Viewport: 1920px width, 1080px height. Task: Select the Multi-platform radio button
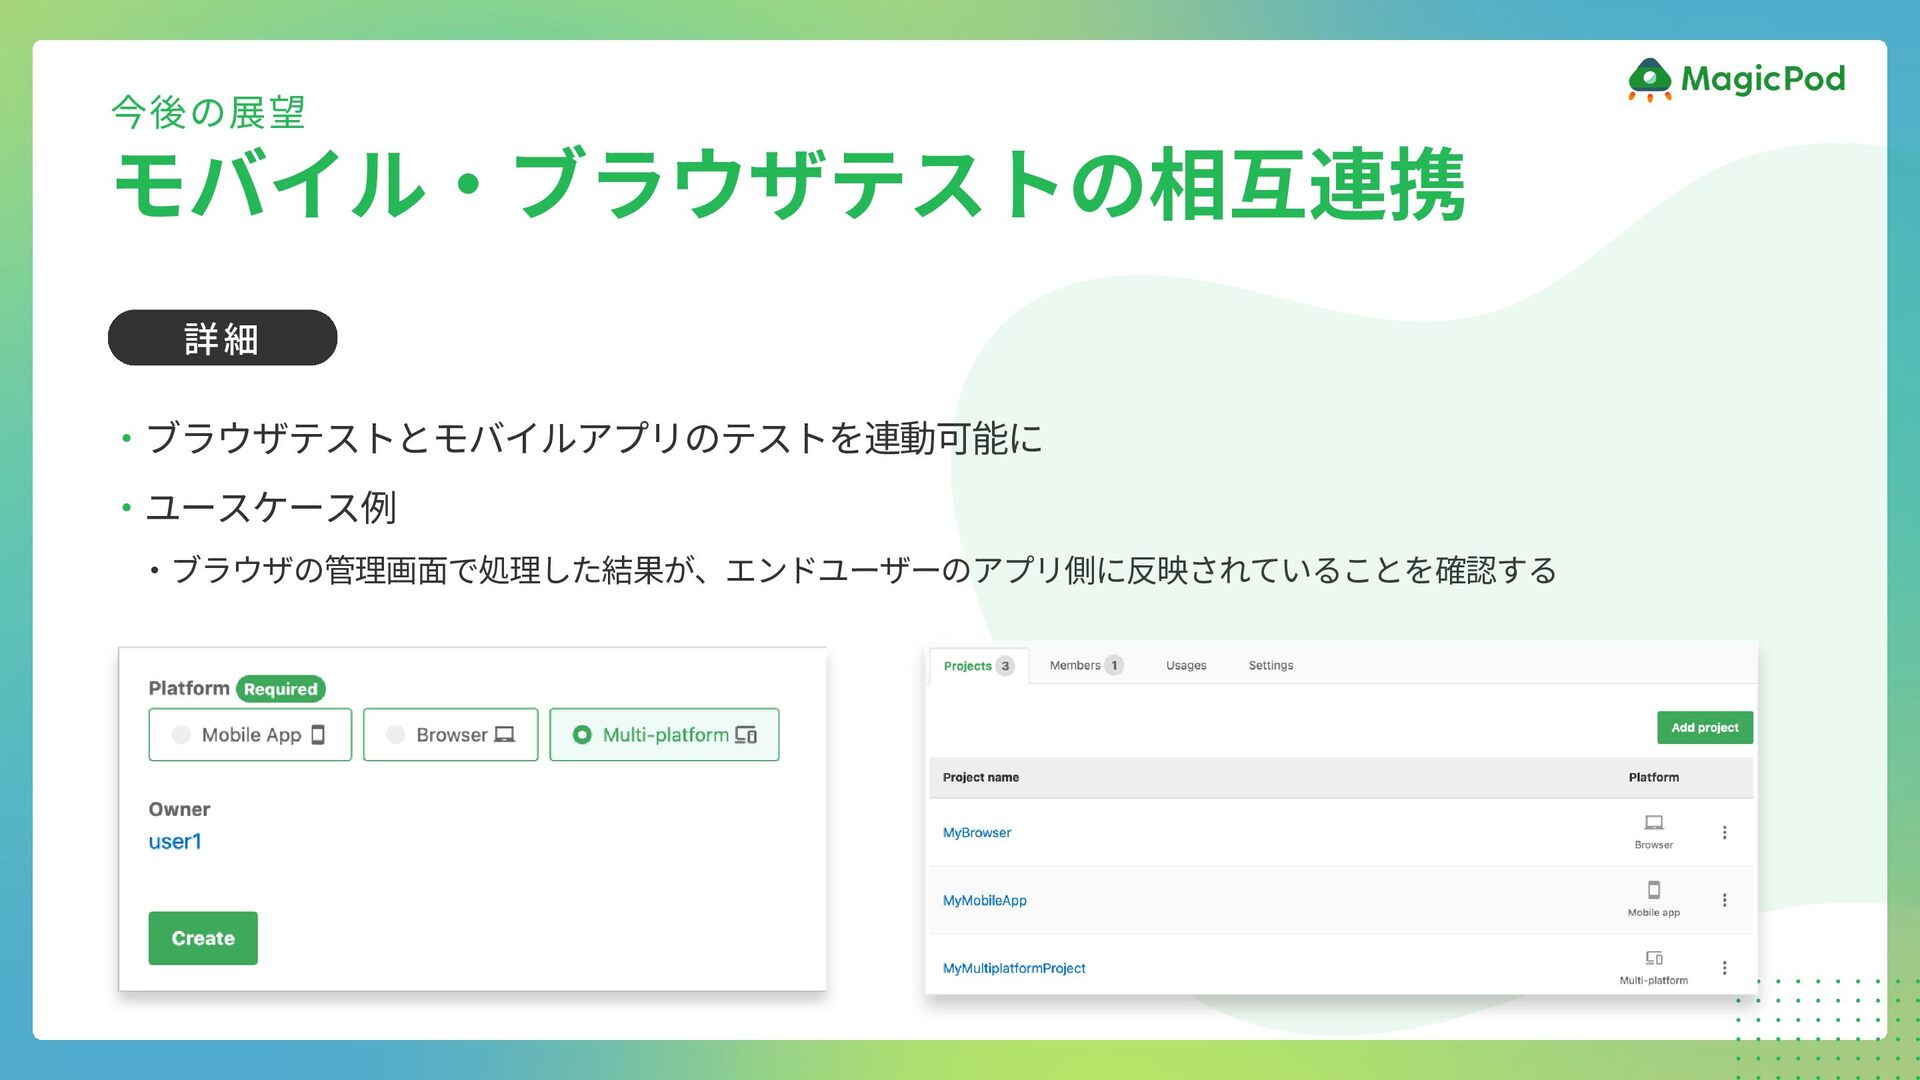[582, 735]
